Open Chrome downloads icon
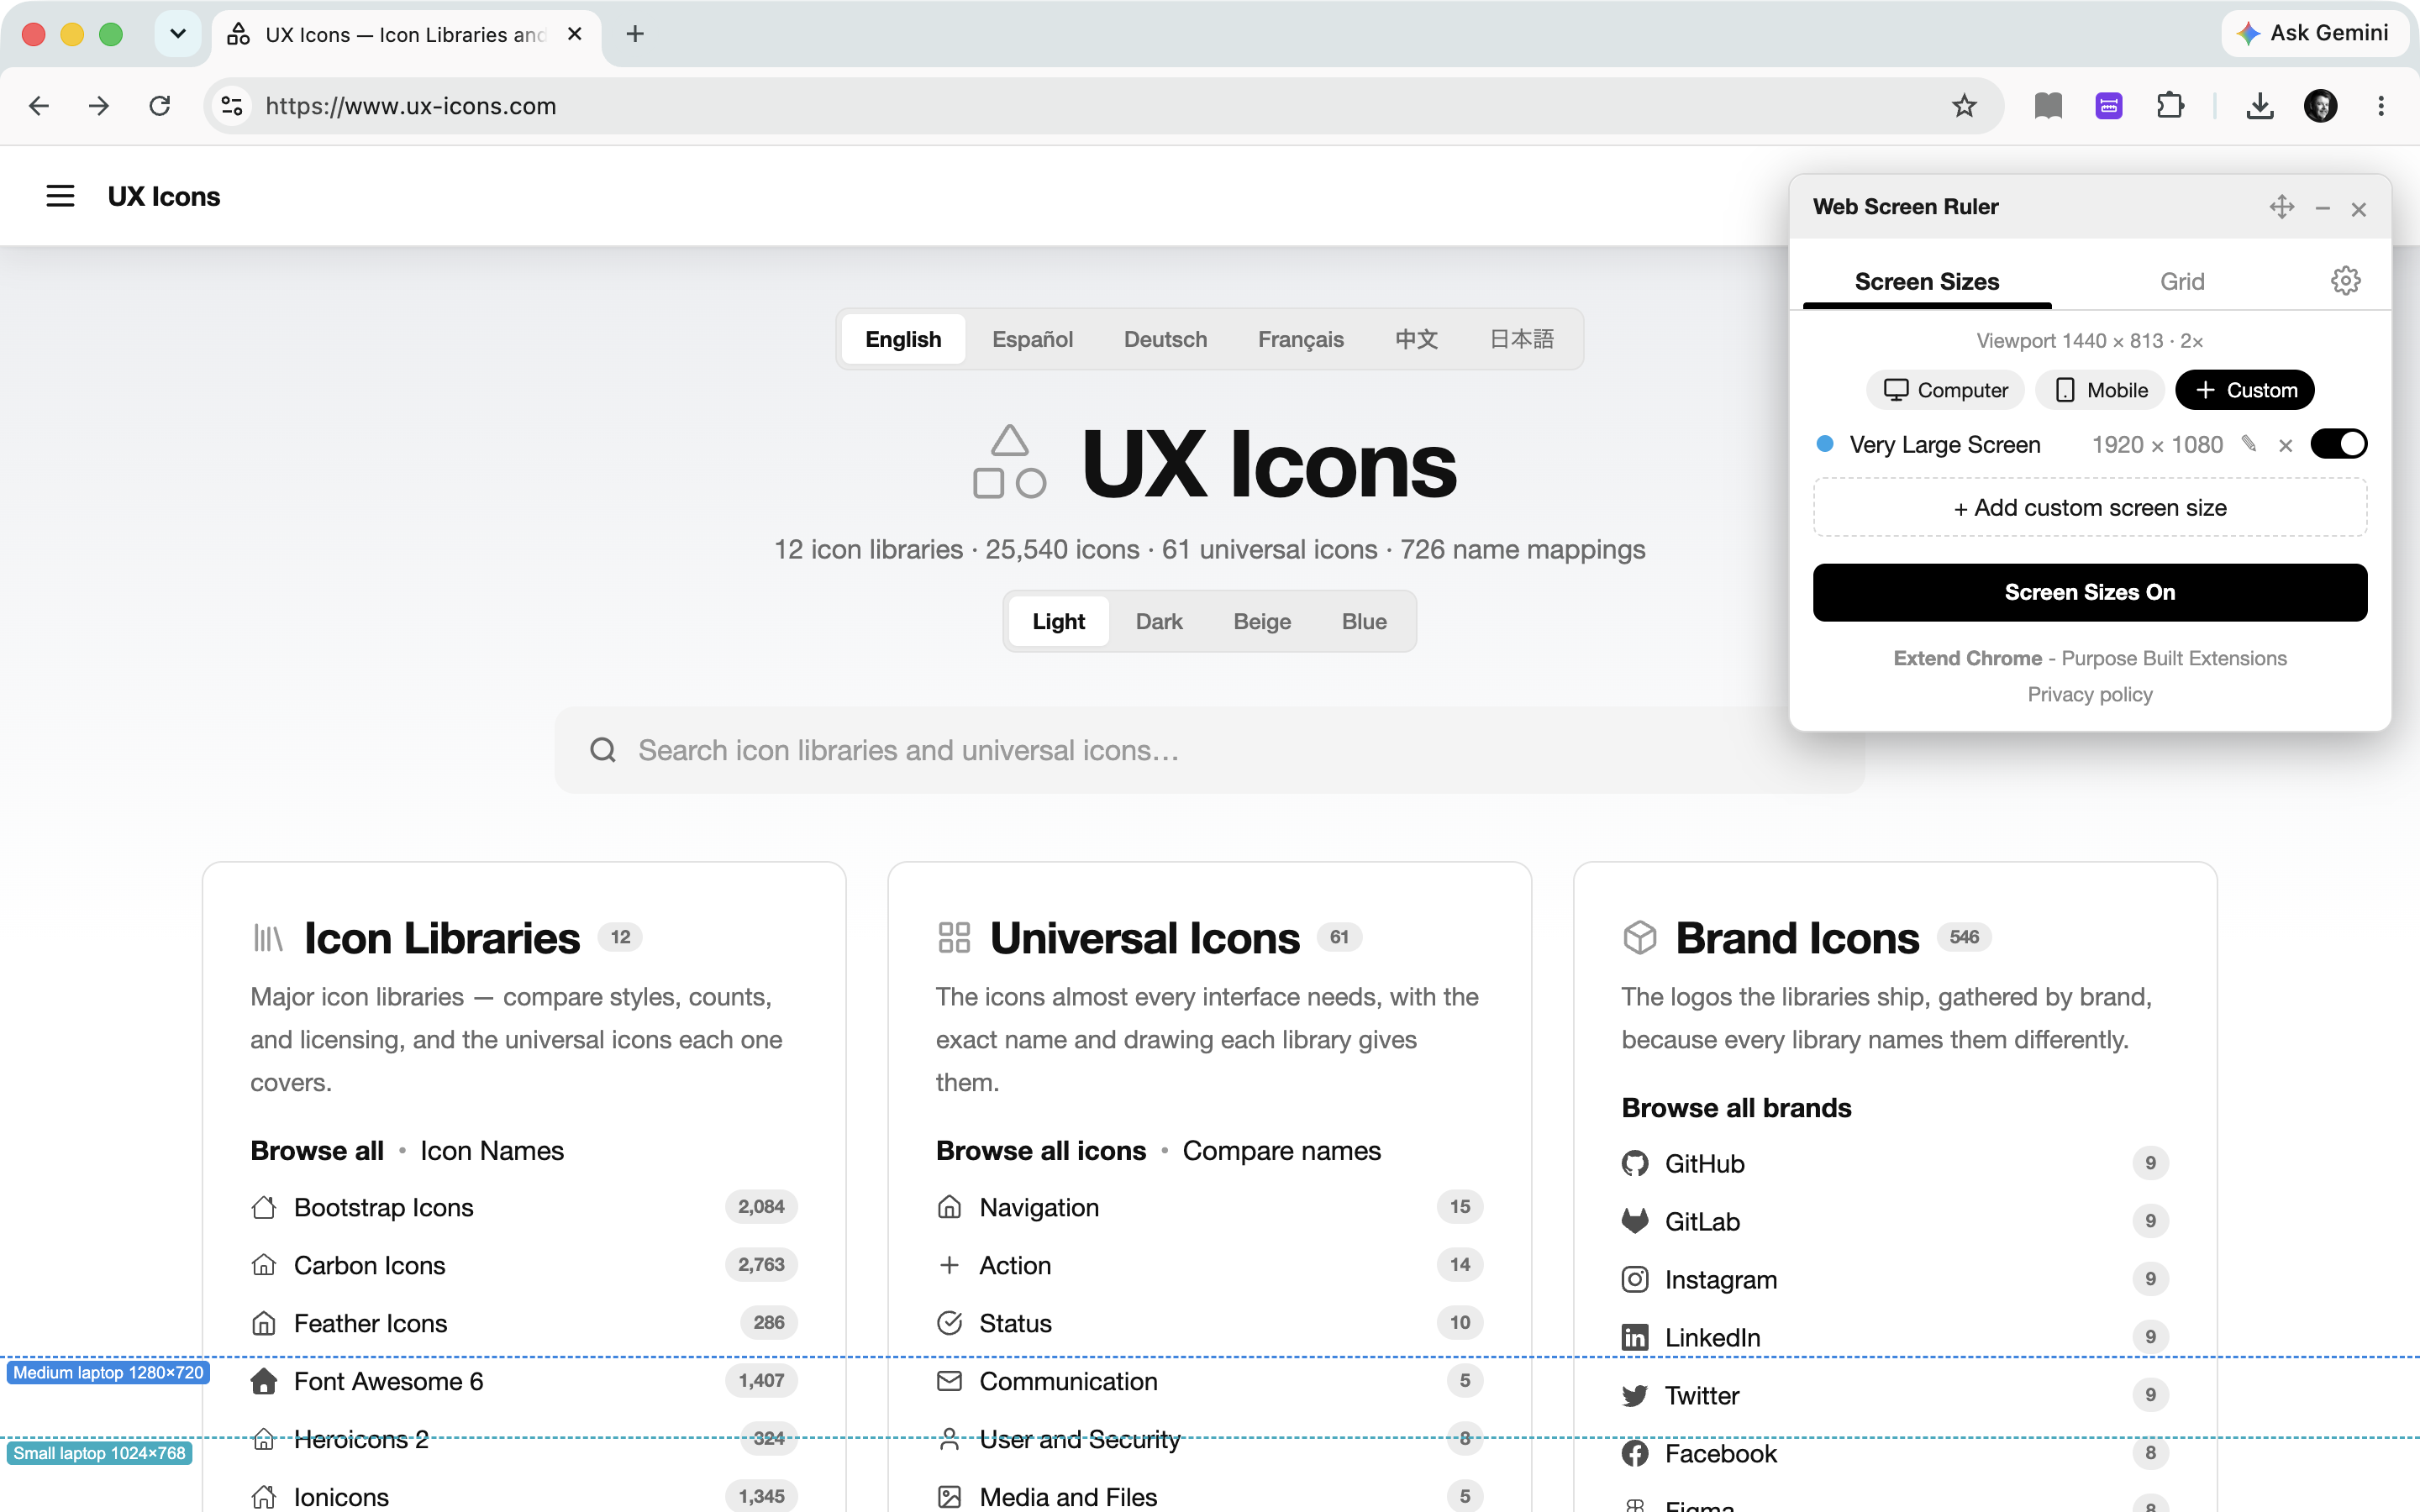This screenshot has width=2420, height=1512. [2260, 106]
